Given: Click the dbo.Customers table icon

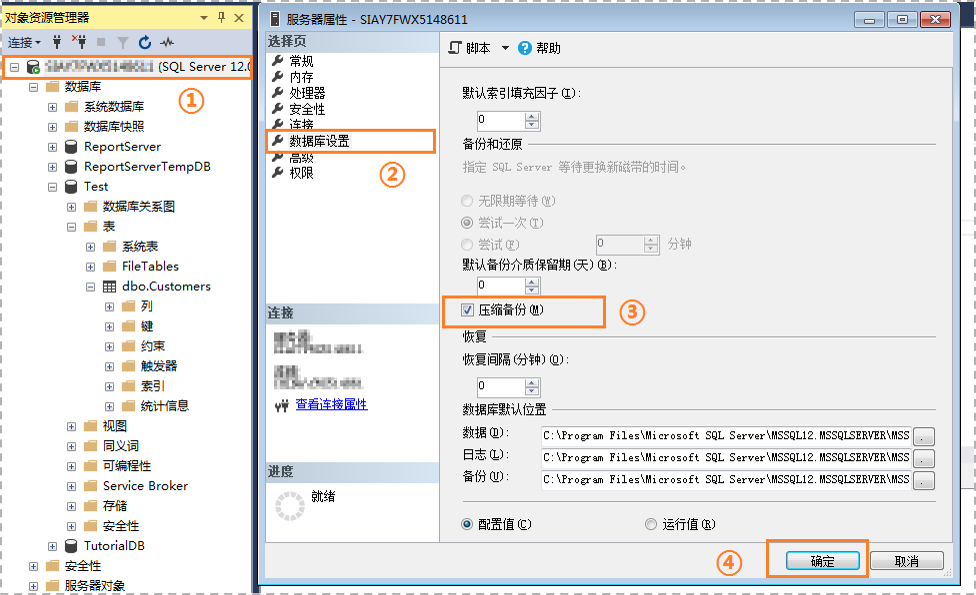Looking at the screenshot, I should point(110,286).
